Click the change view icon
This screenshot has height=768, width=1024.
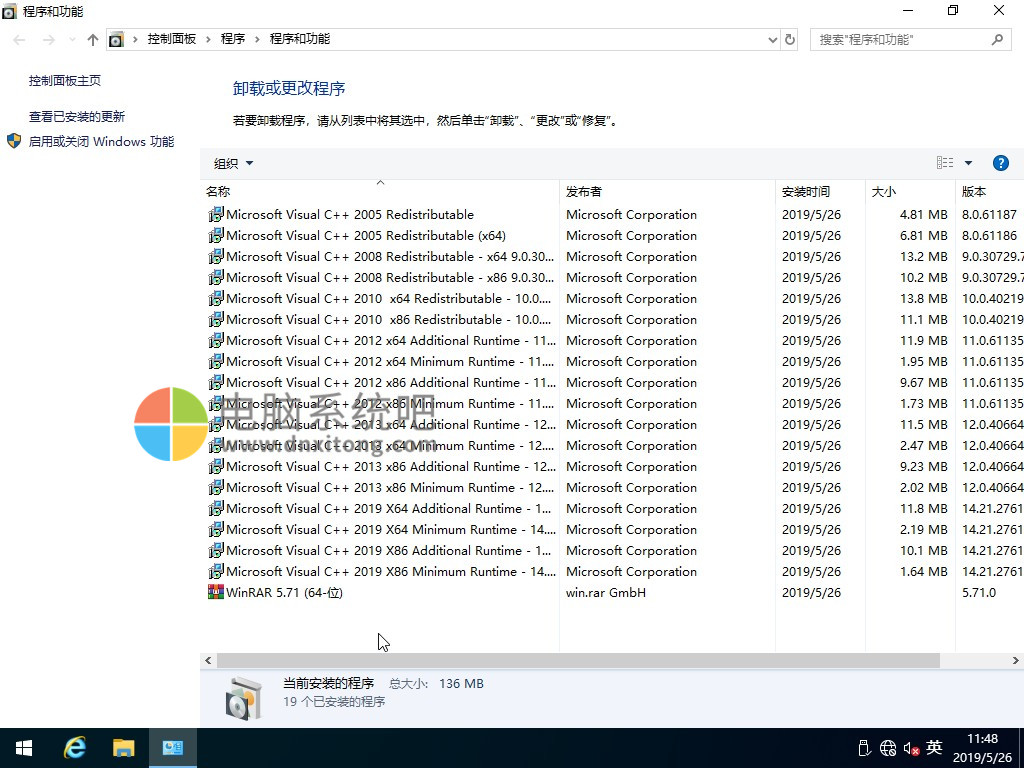point(945,163)
